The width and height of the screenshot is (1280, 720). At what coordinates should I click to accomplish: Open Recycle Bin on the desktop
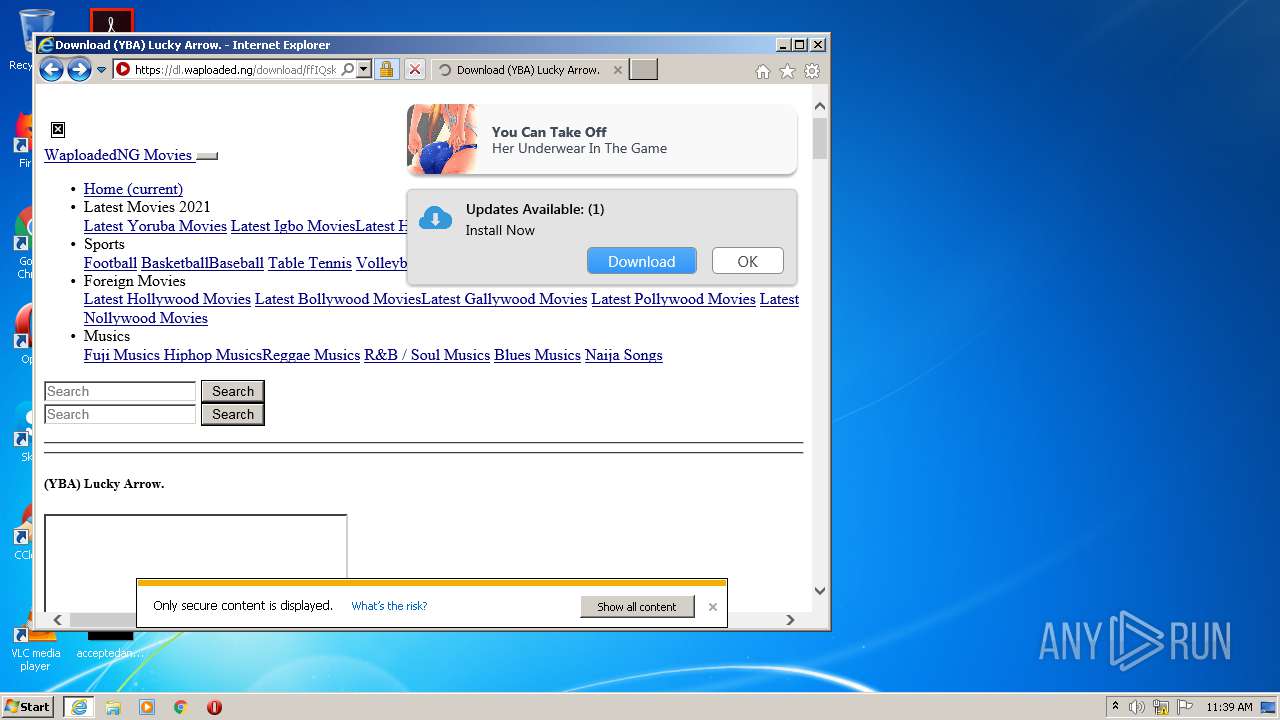point(34,38)
